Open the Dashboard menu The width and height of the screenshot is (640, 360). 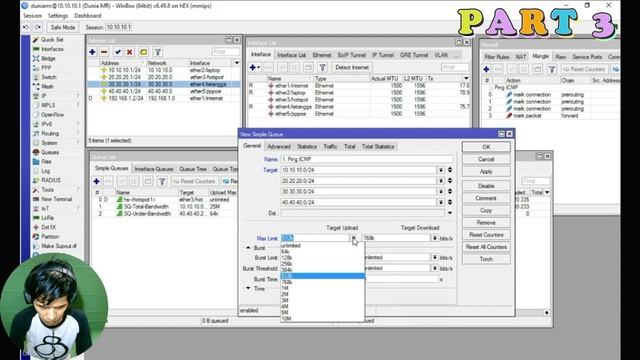88,16
